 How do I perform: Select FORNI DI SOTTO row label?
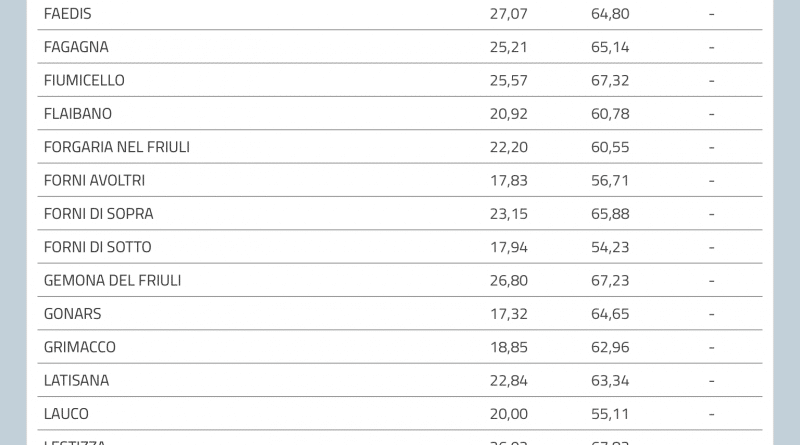(x=97, y=247)
